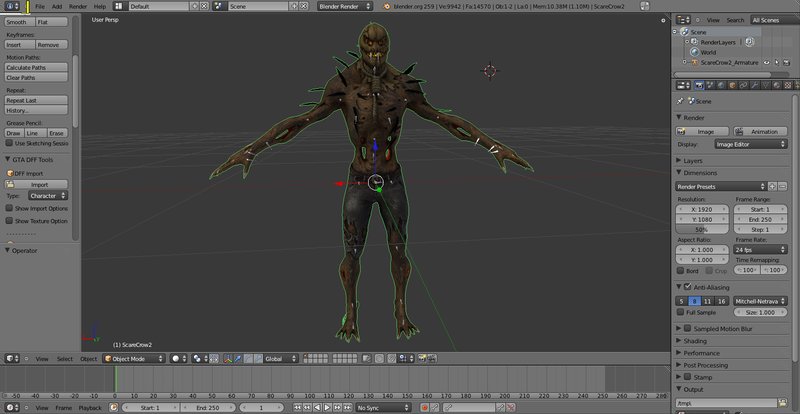Open the Add menu
Screen dimensions: 800x414
pyautogui.click(x=57, y=7)
